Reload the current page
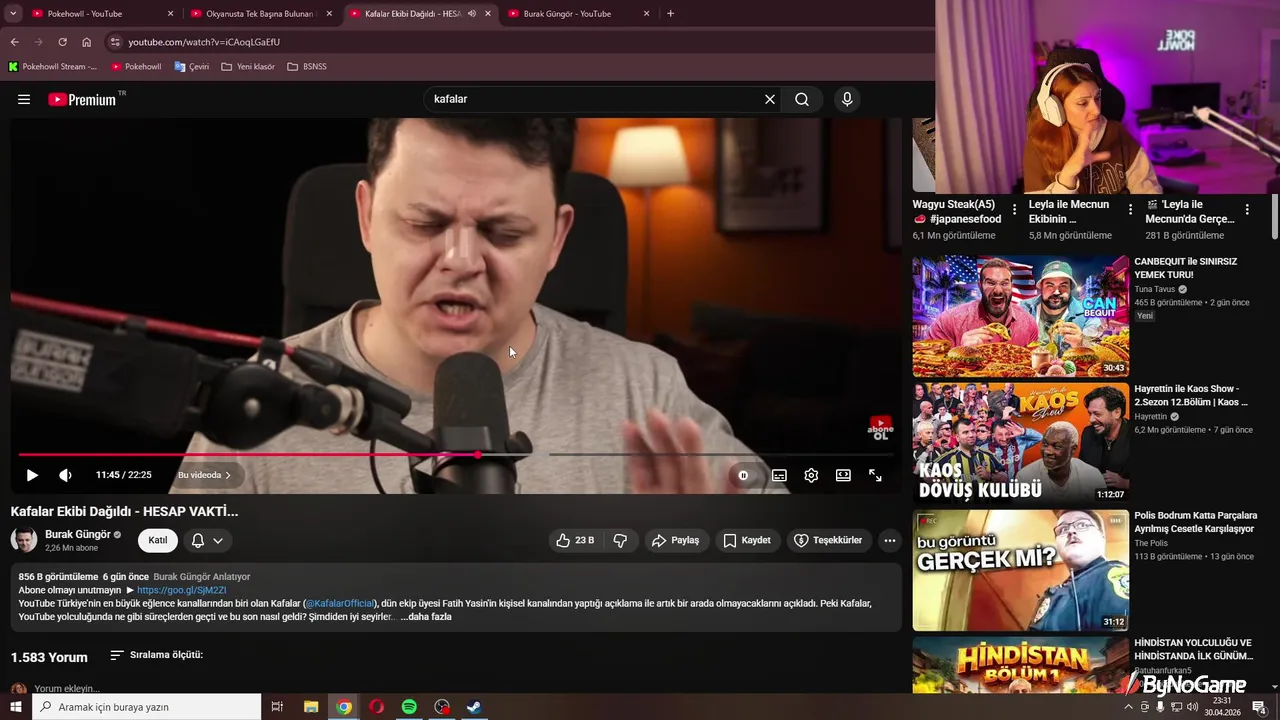This screenshot has height=720, width=1280. pyautogui.click(x=62, y=42)
